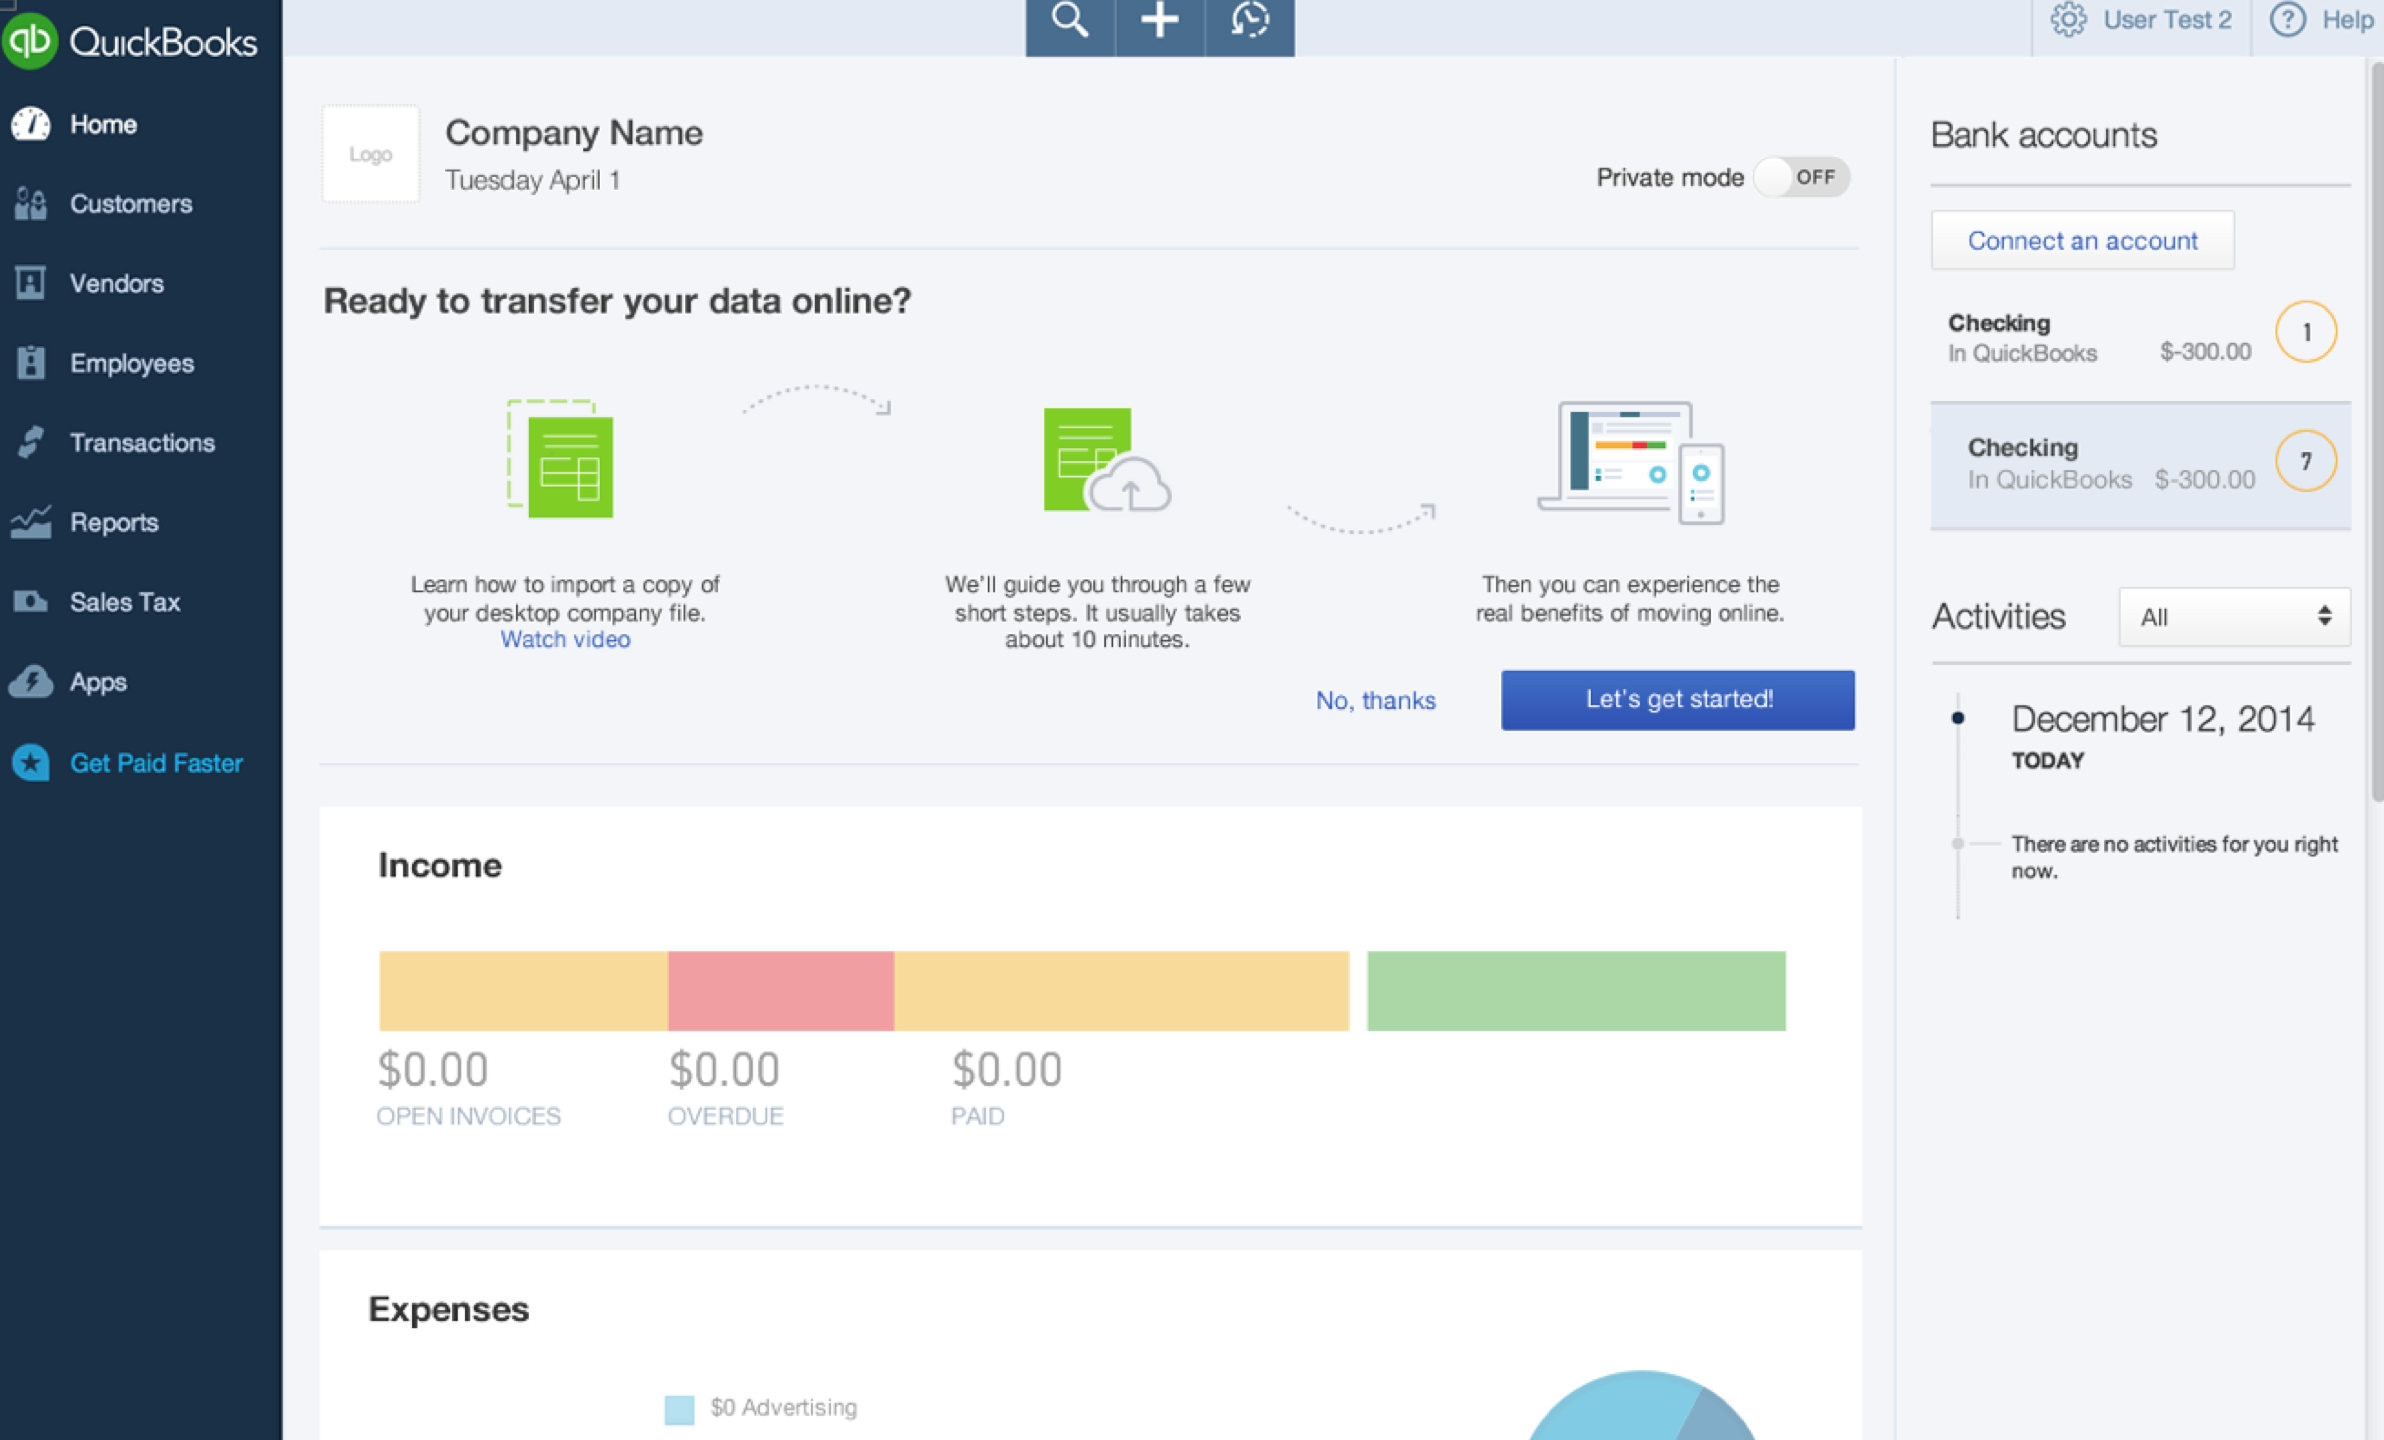
Task: Click the Help text link
Action: click(2347, 20)
